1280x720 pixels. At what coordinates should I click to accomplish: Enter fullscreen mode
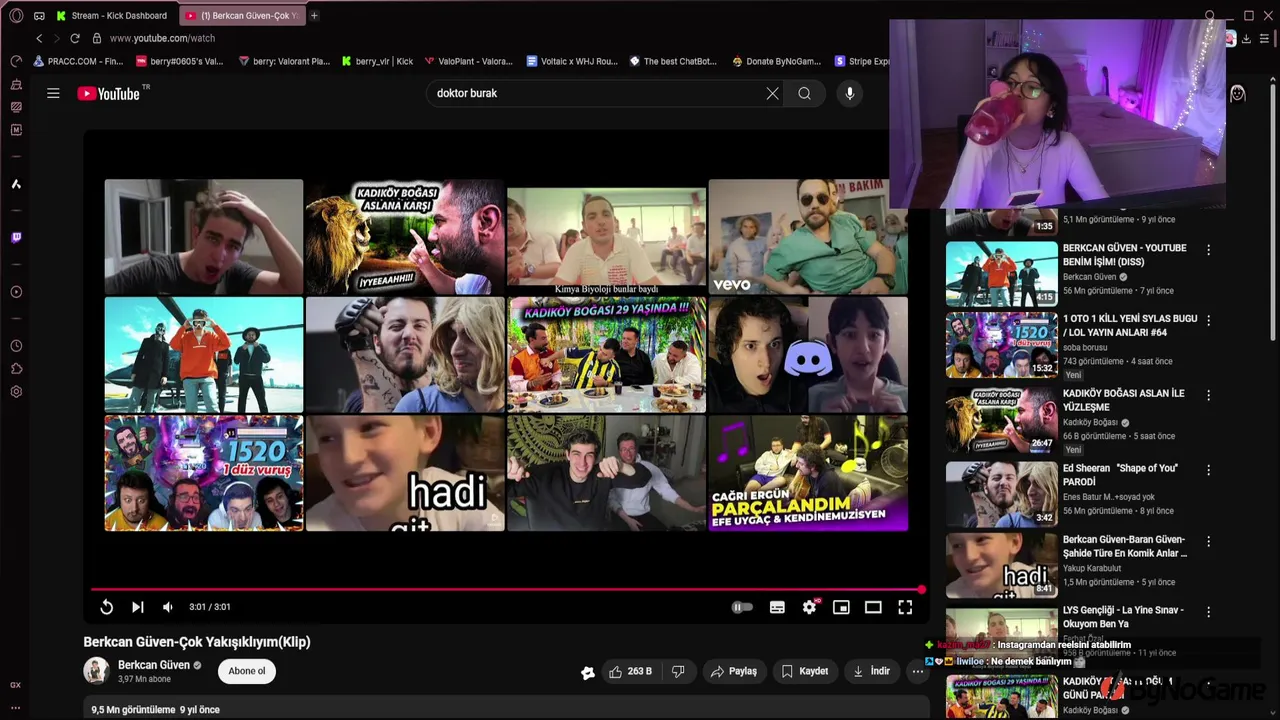905,607
